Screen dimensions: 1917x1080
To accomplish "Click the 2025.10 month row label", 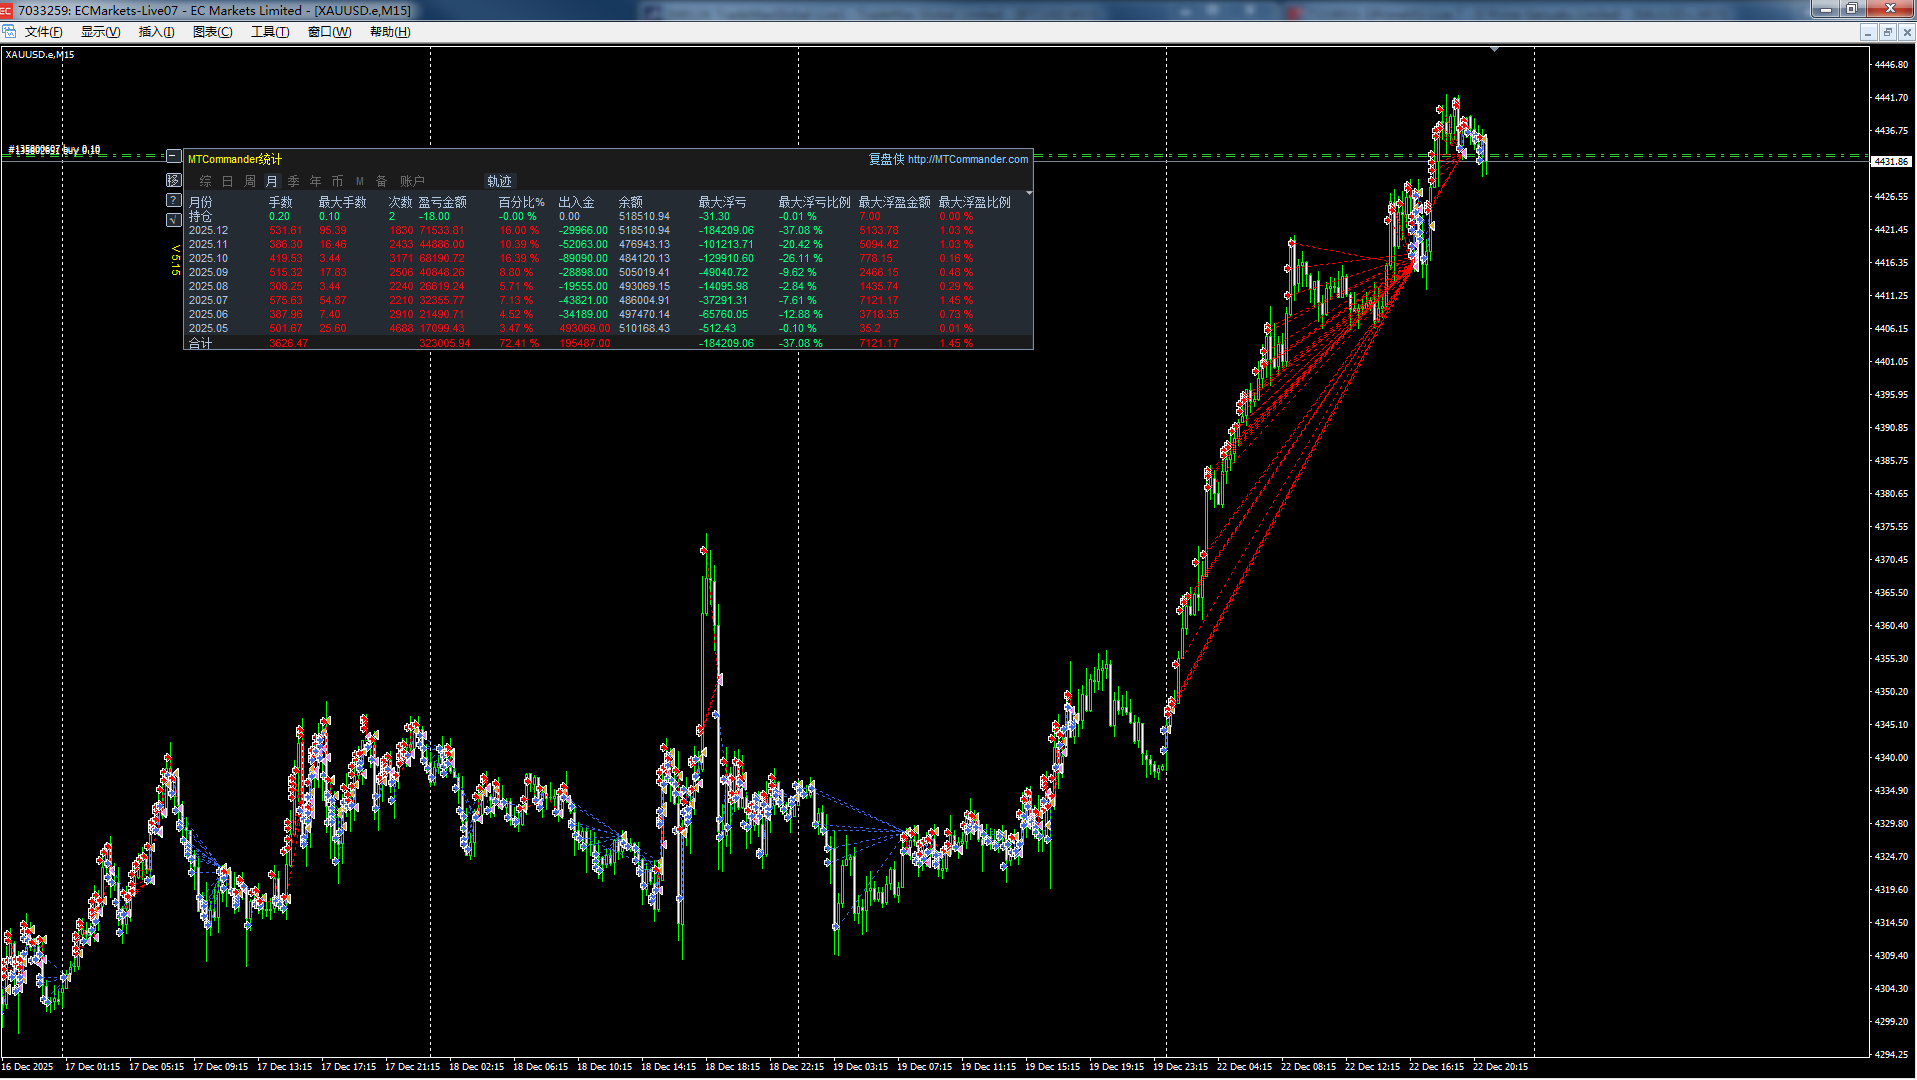I will pyautogui.click(x=208, y=258).
